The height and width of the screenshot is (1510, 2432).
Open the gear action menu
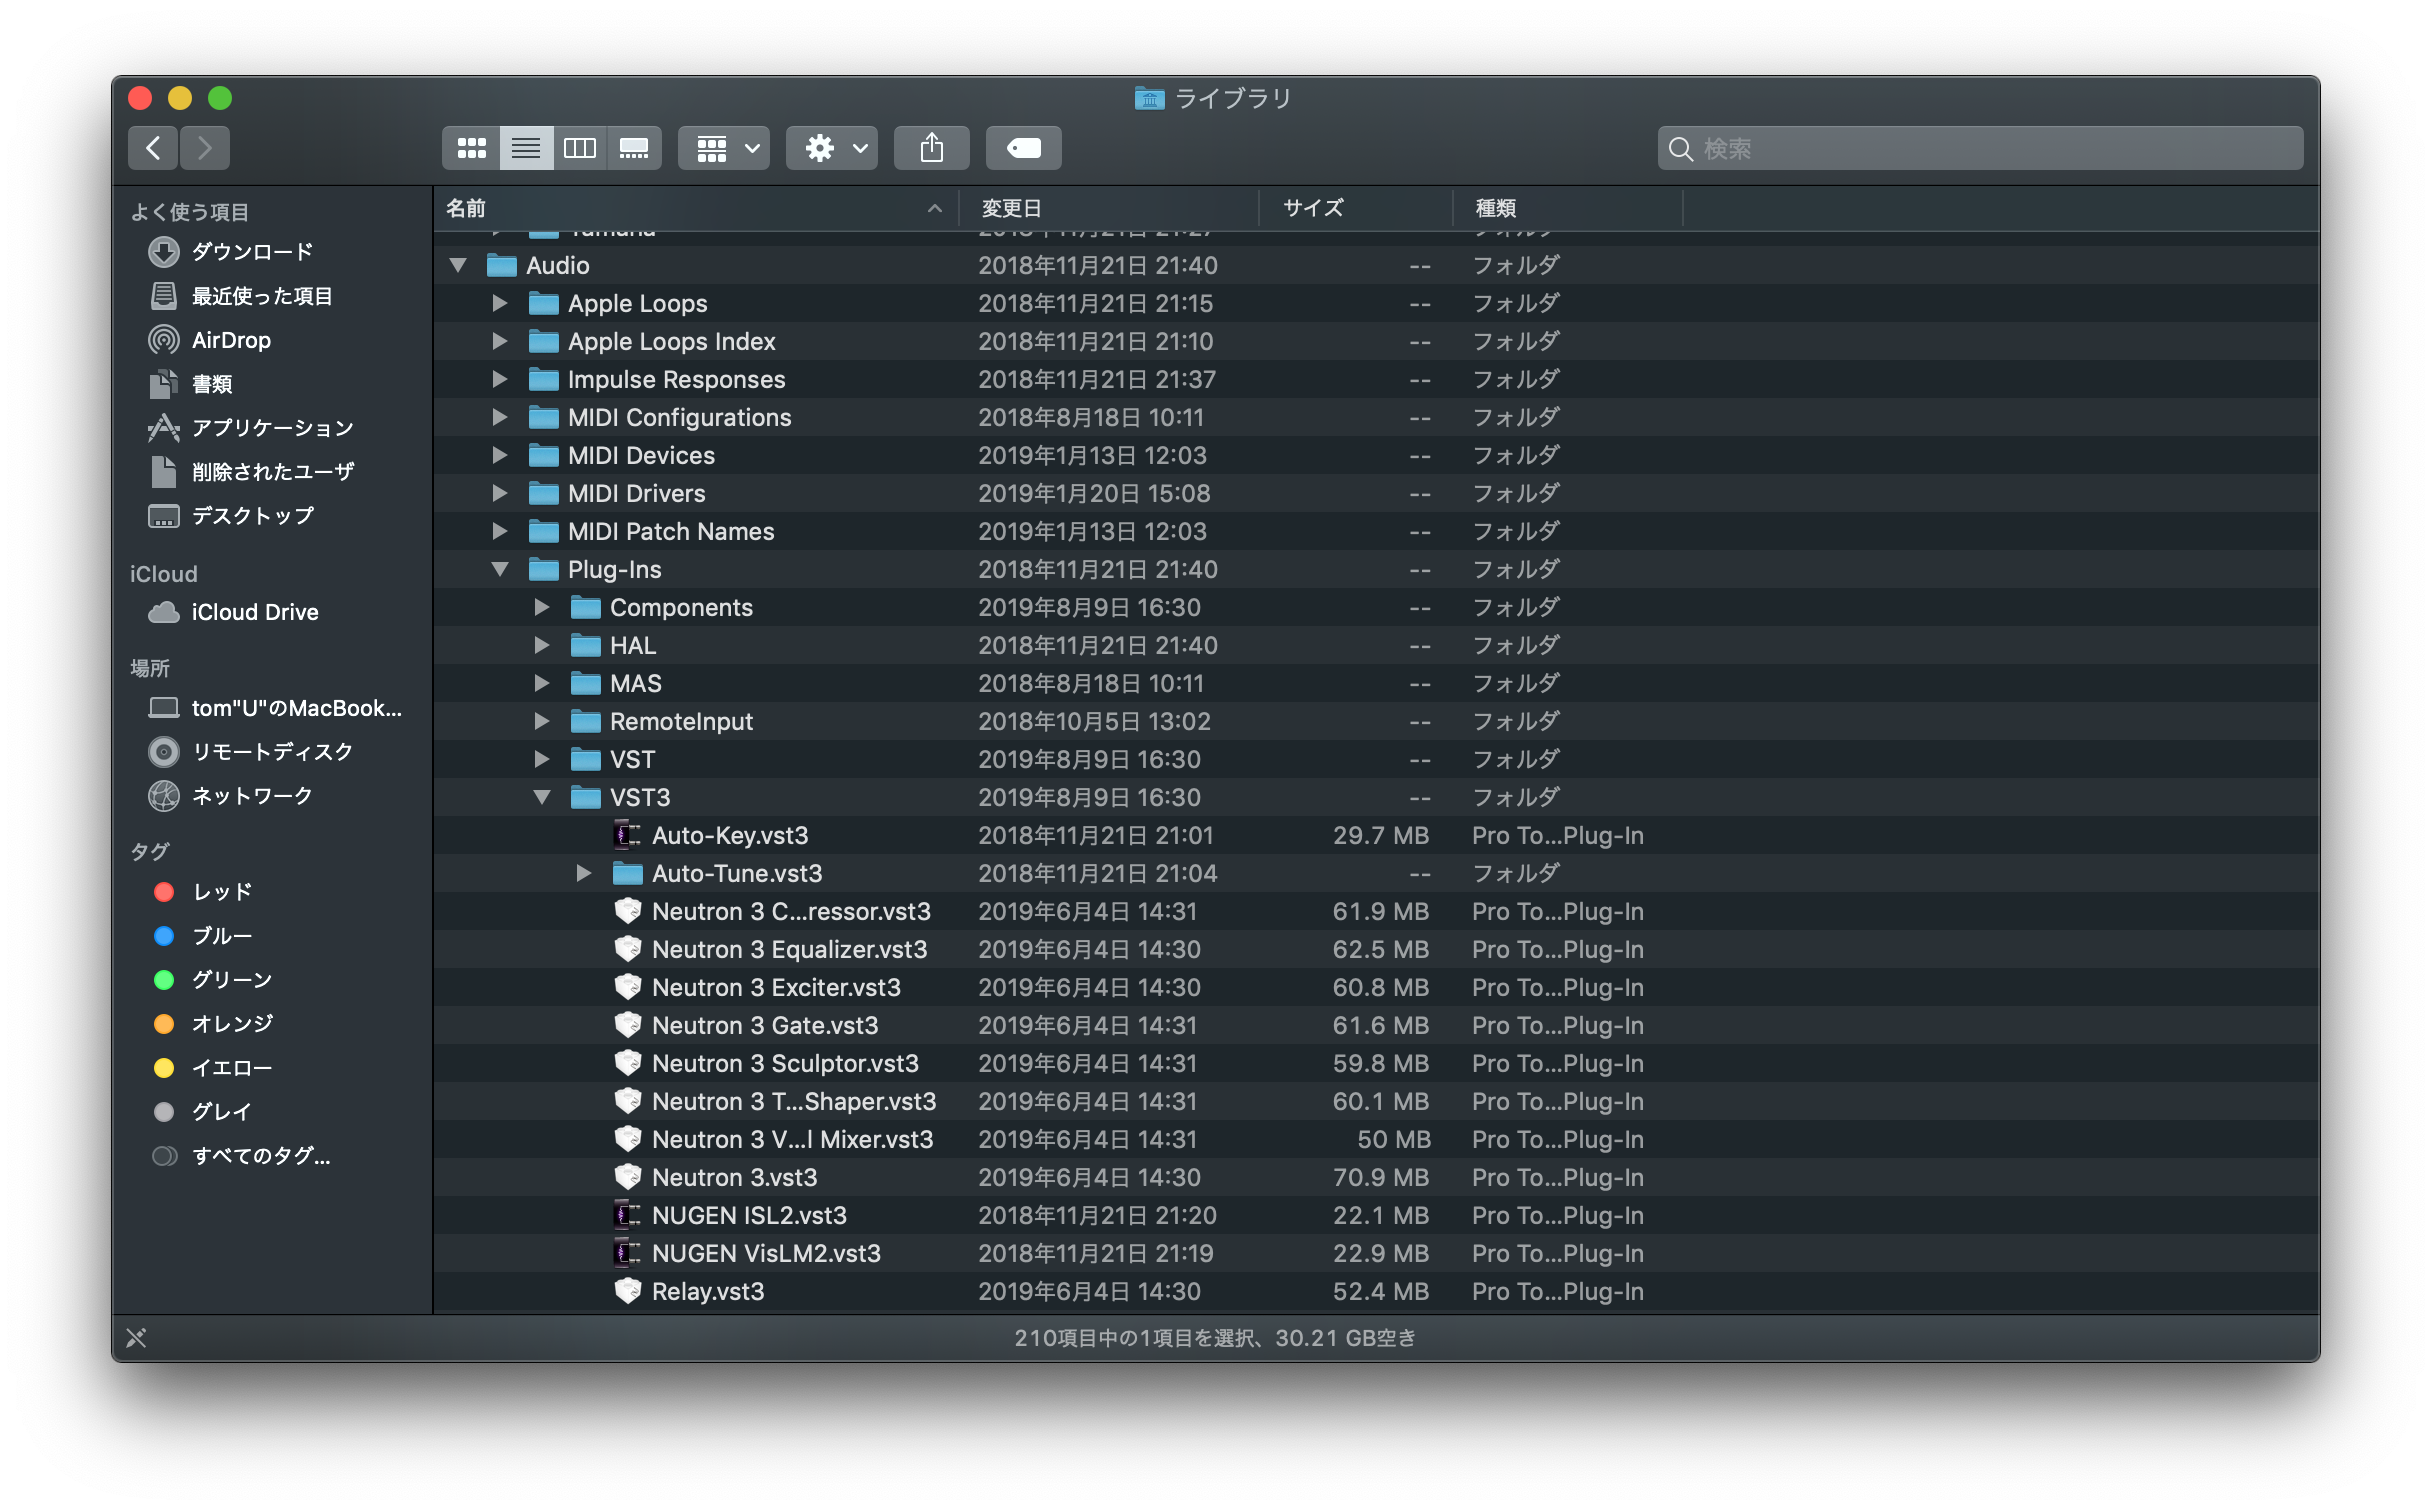(x=832, y=148)
